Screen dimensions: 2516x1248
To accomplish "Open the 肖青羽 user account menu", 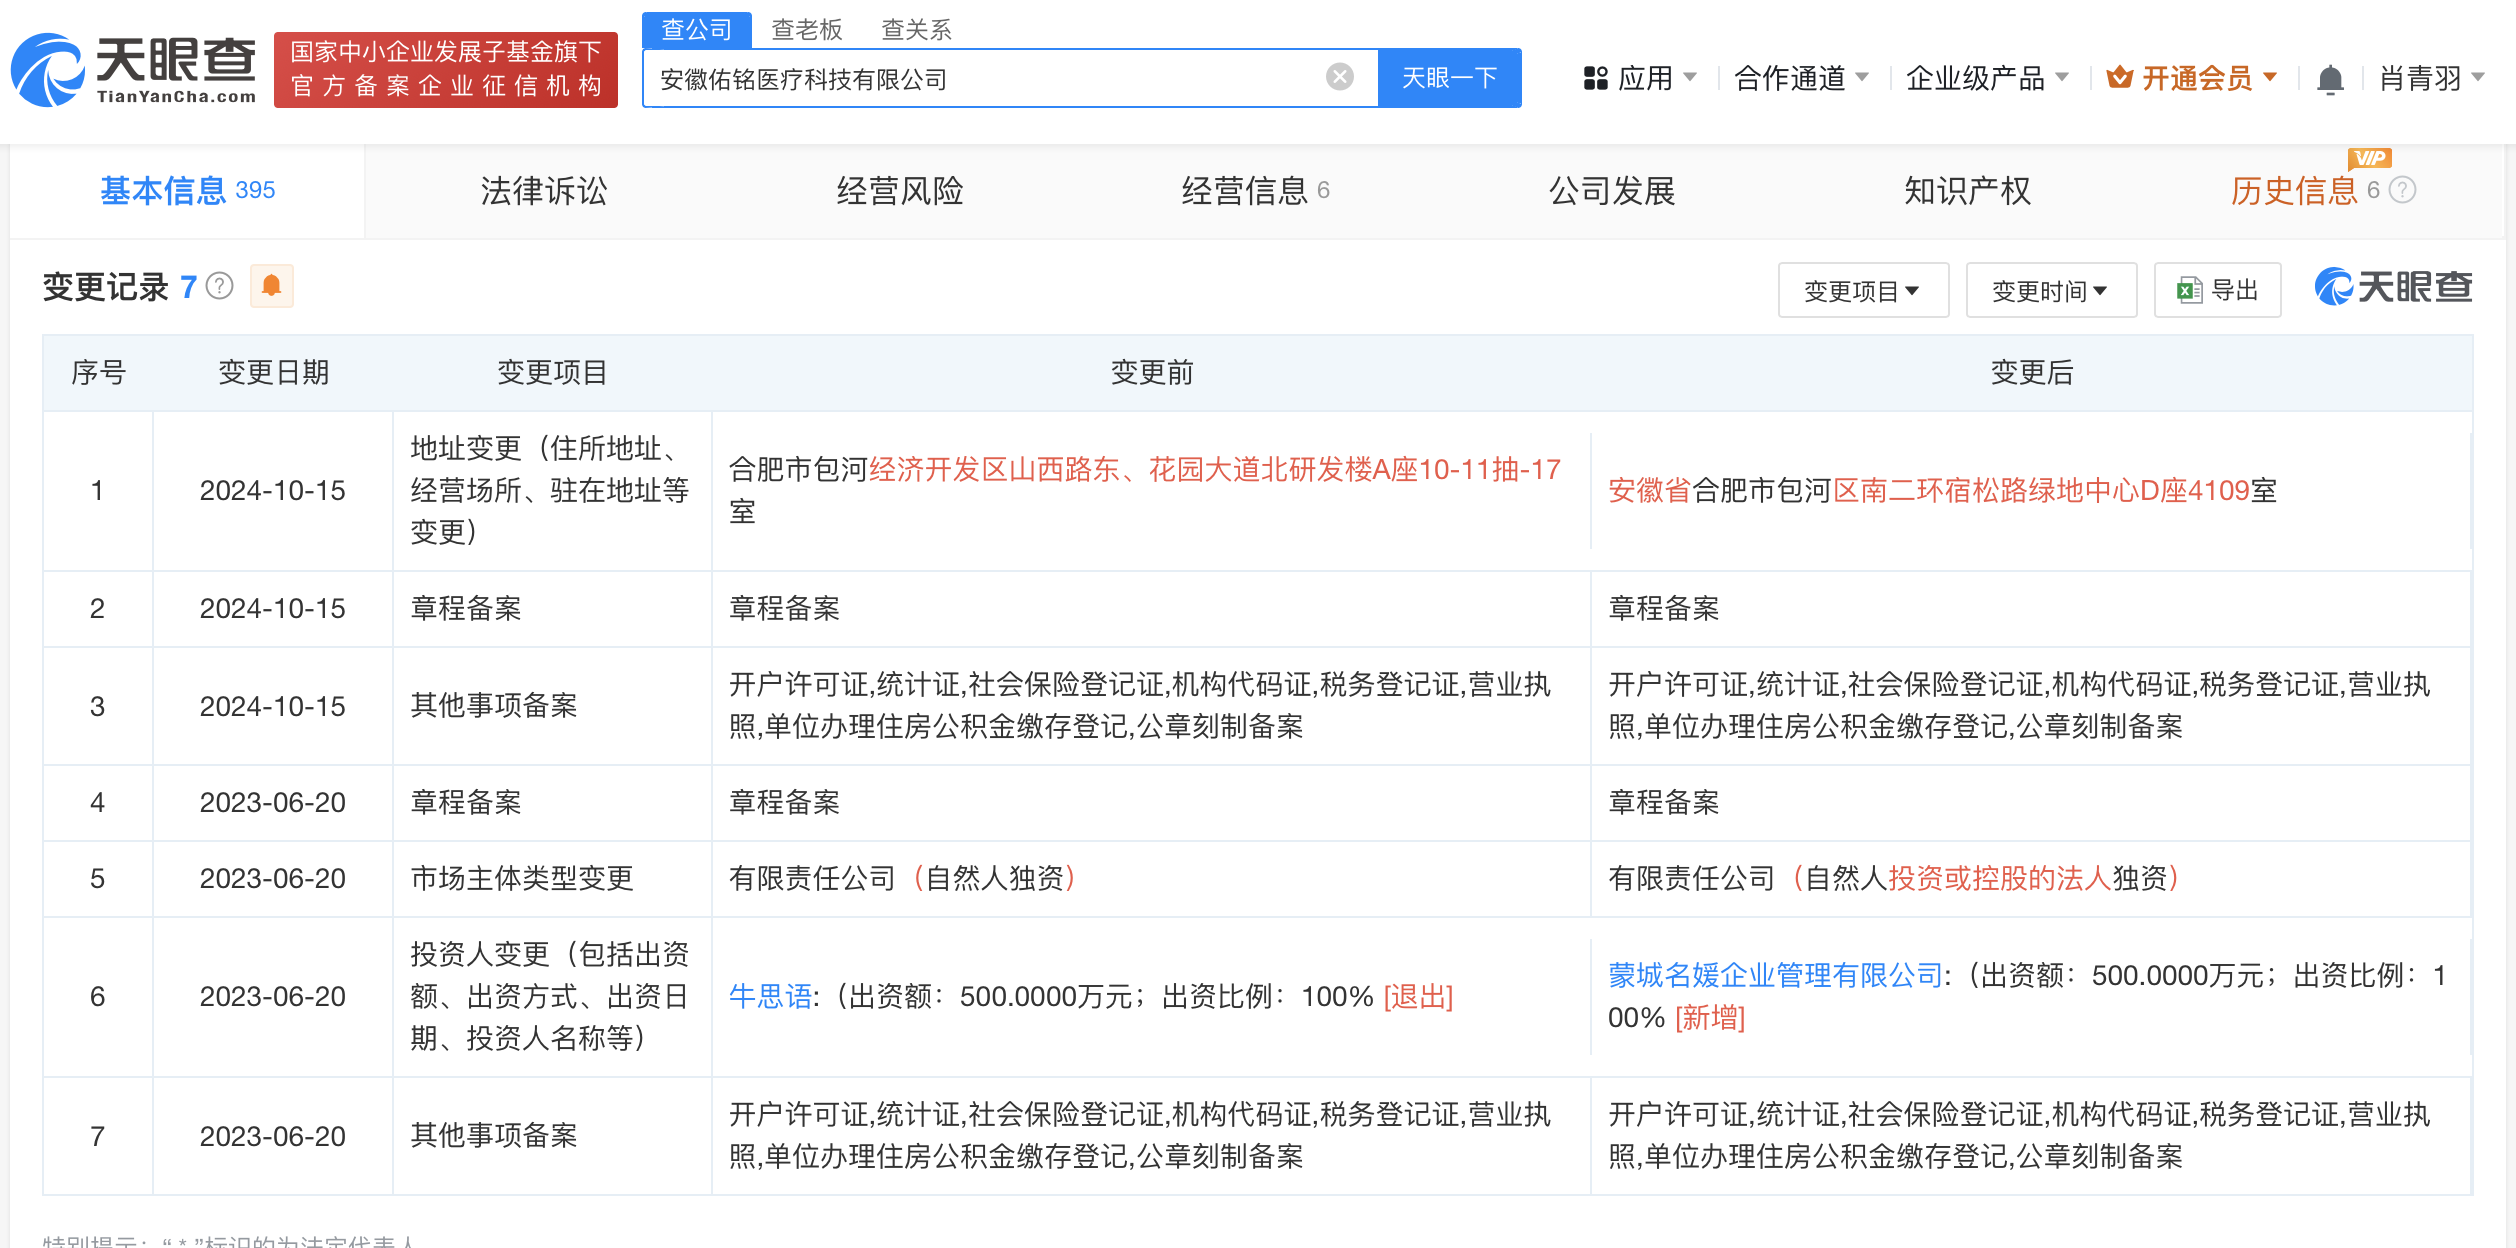I will pos(2431,78).
